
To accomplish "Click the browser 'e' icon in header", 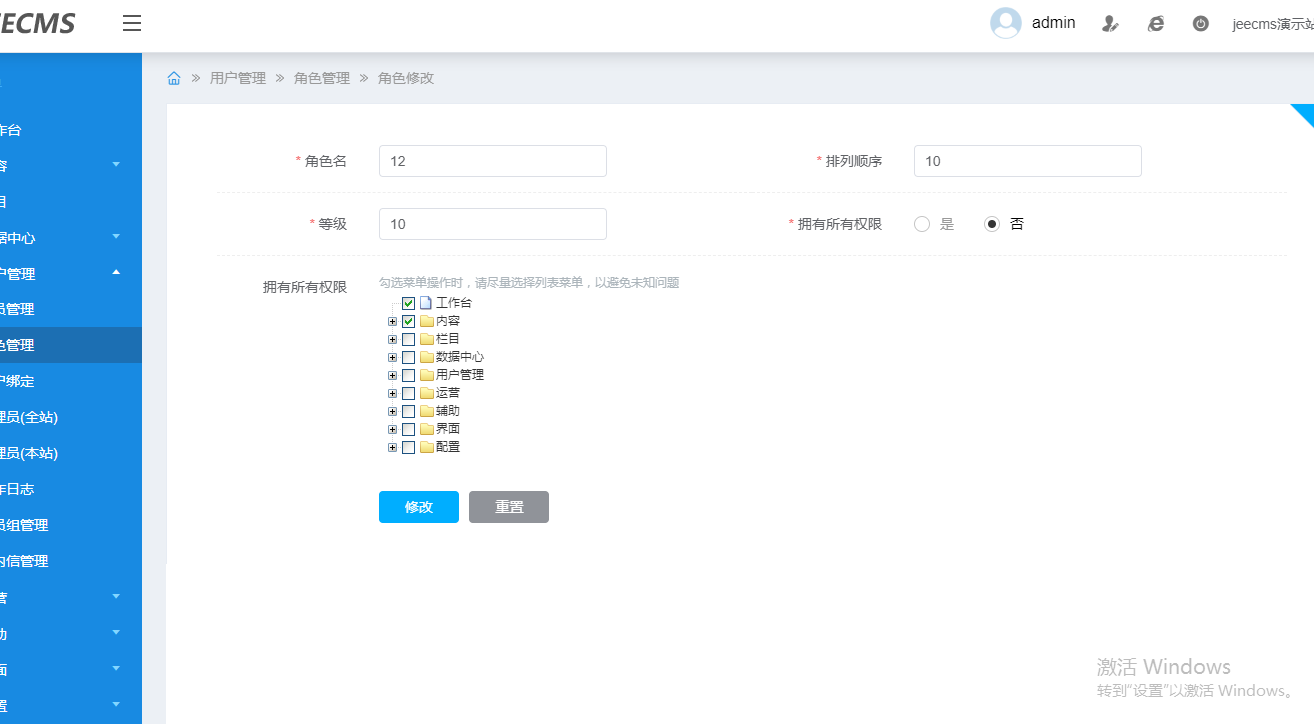I will [x=1155, y=23].
